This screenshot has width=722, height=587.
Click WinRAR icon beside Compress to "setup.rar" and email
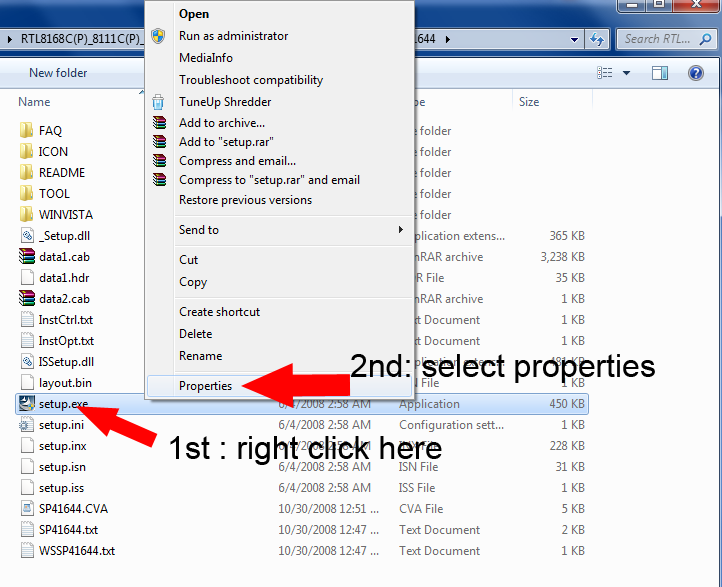[x=159, y=180]
